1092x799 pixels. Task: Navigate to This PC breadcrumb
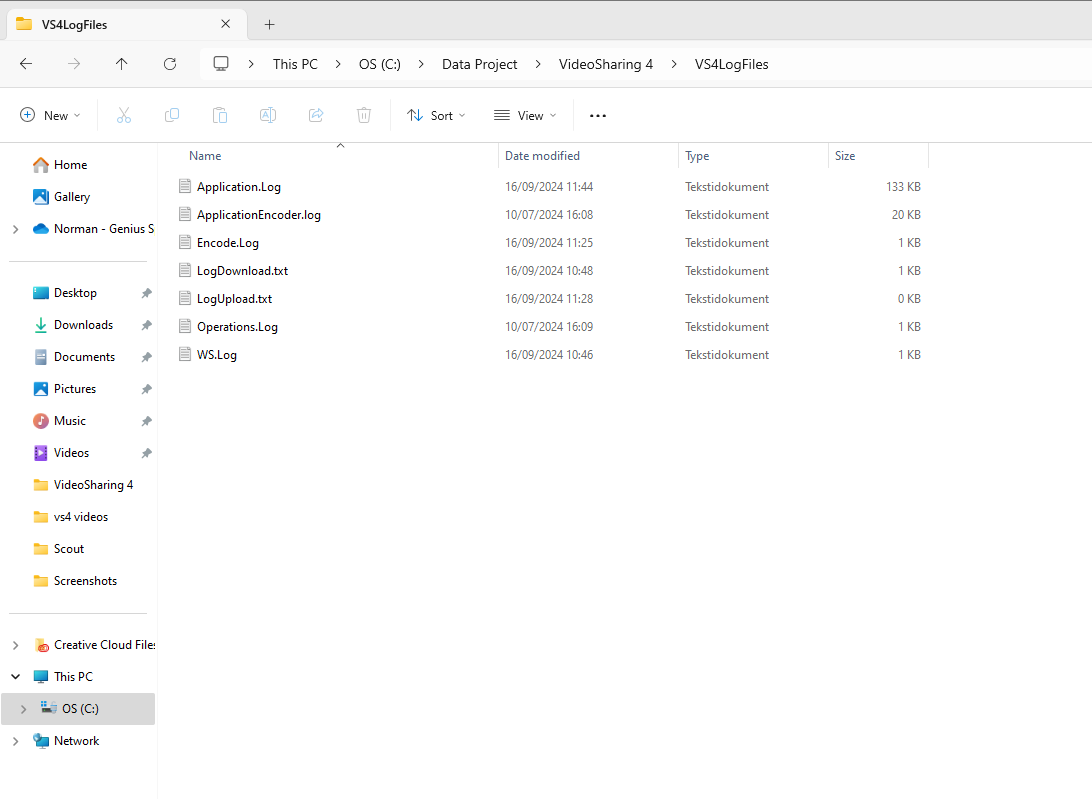pyautogui.click(x=295, y=64)
